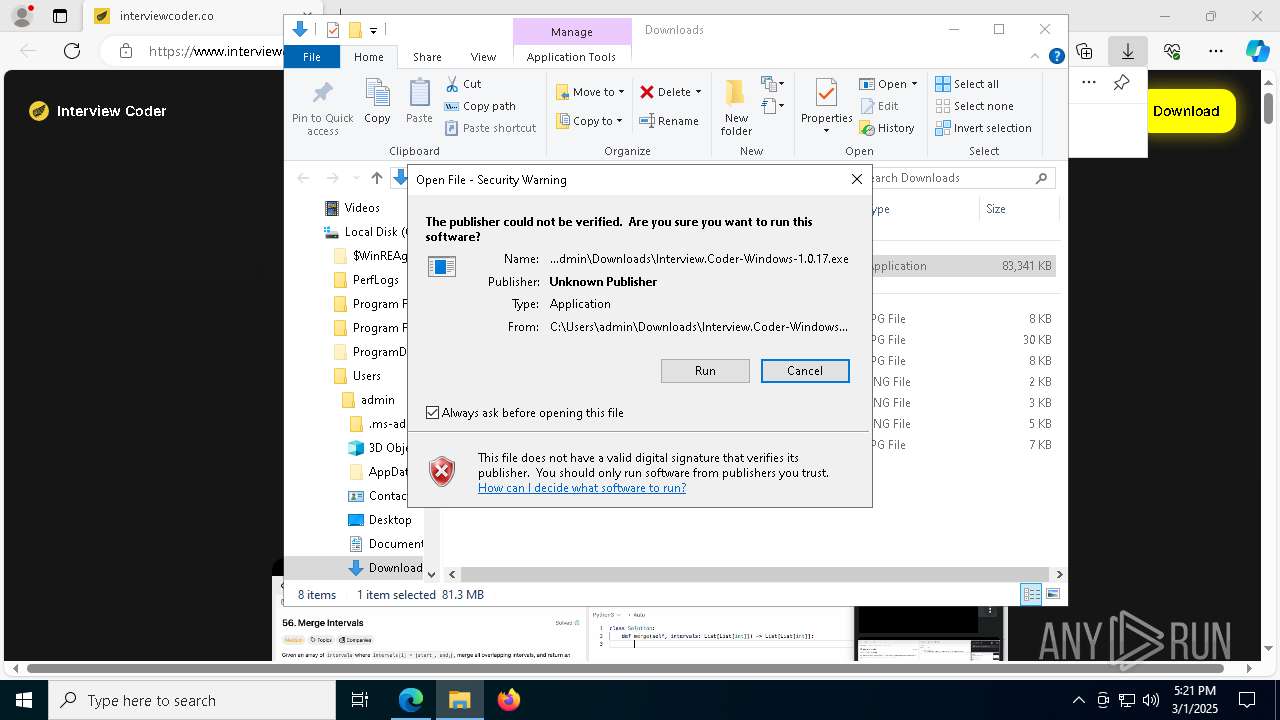Open Edge downloads toolbar icon

(1127, 51)
